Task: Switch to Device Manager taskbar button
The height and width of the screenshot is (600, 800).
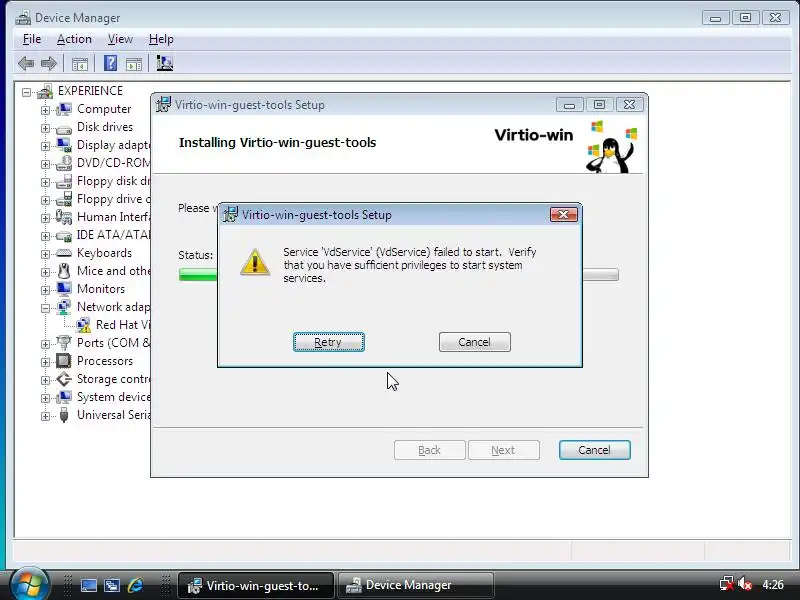Action: pos(415,585)
